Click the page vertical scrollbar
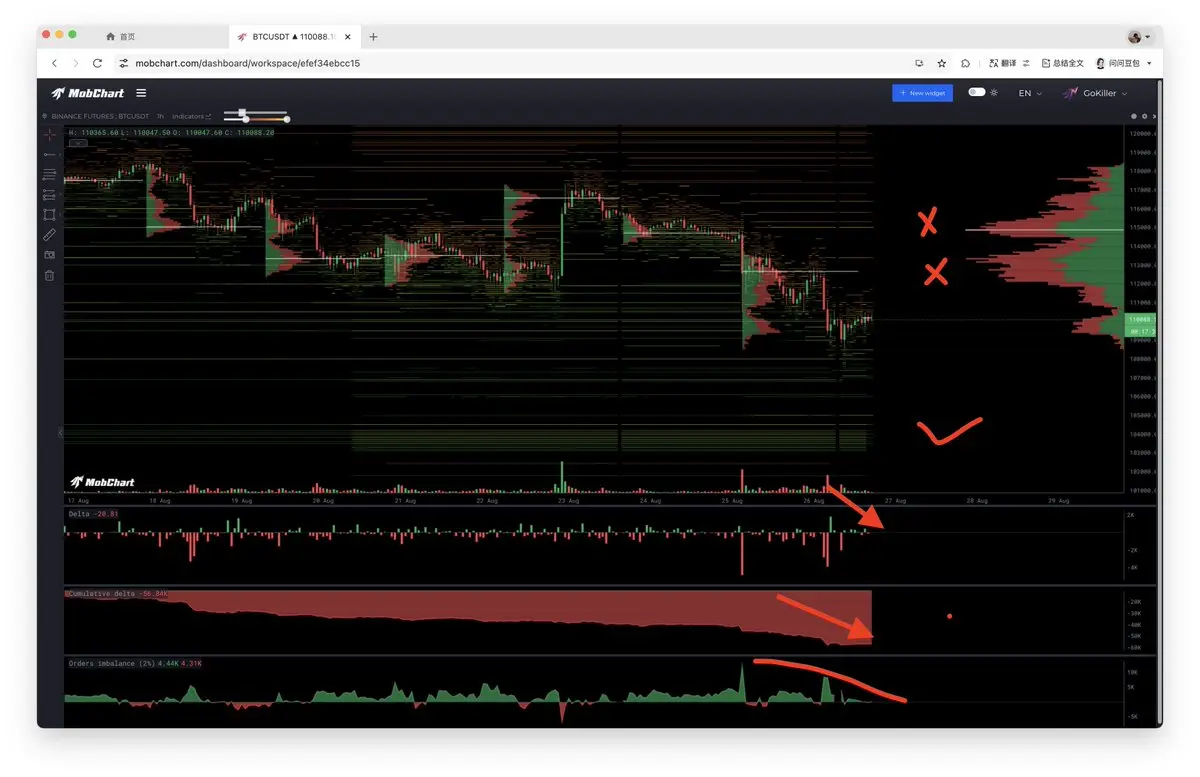This screenshot has width=1200, height=777. (x=1158, y=400)
